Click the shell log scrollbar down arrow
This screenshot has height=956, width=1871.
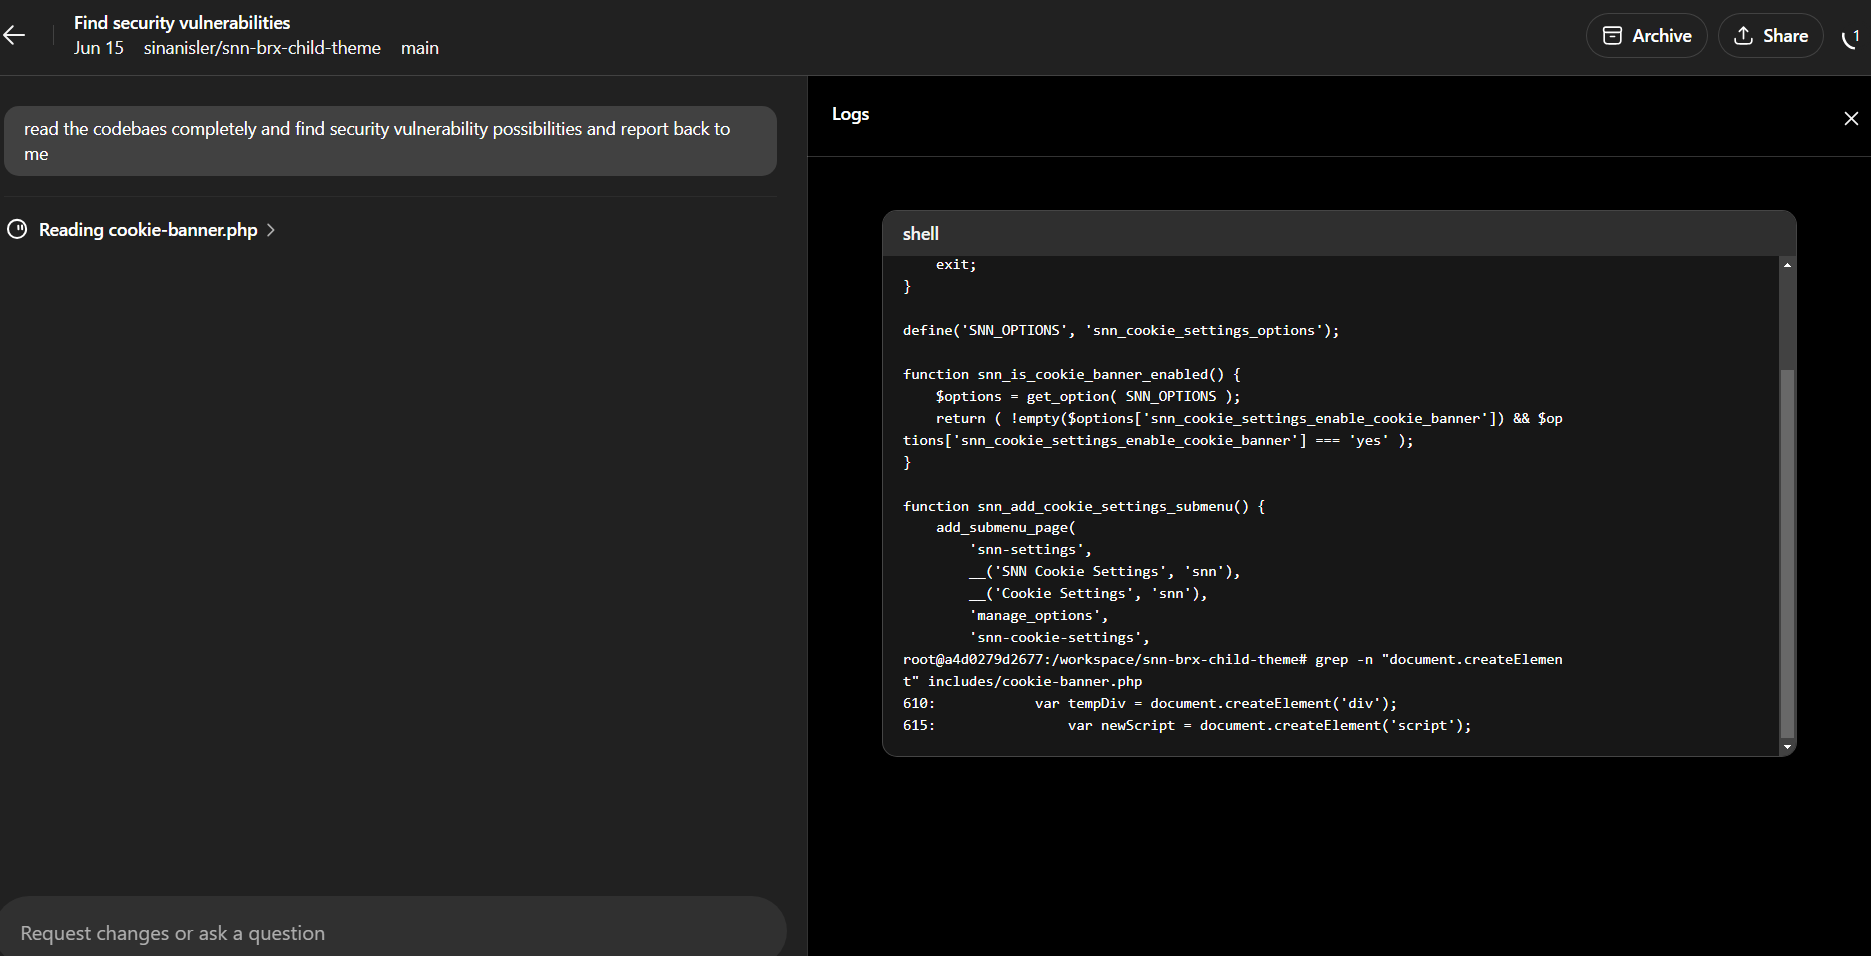(1787, 747)
